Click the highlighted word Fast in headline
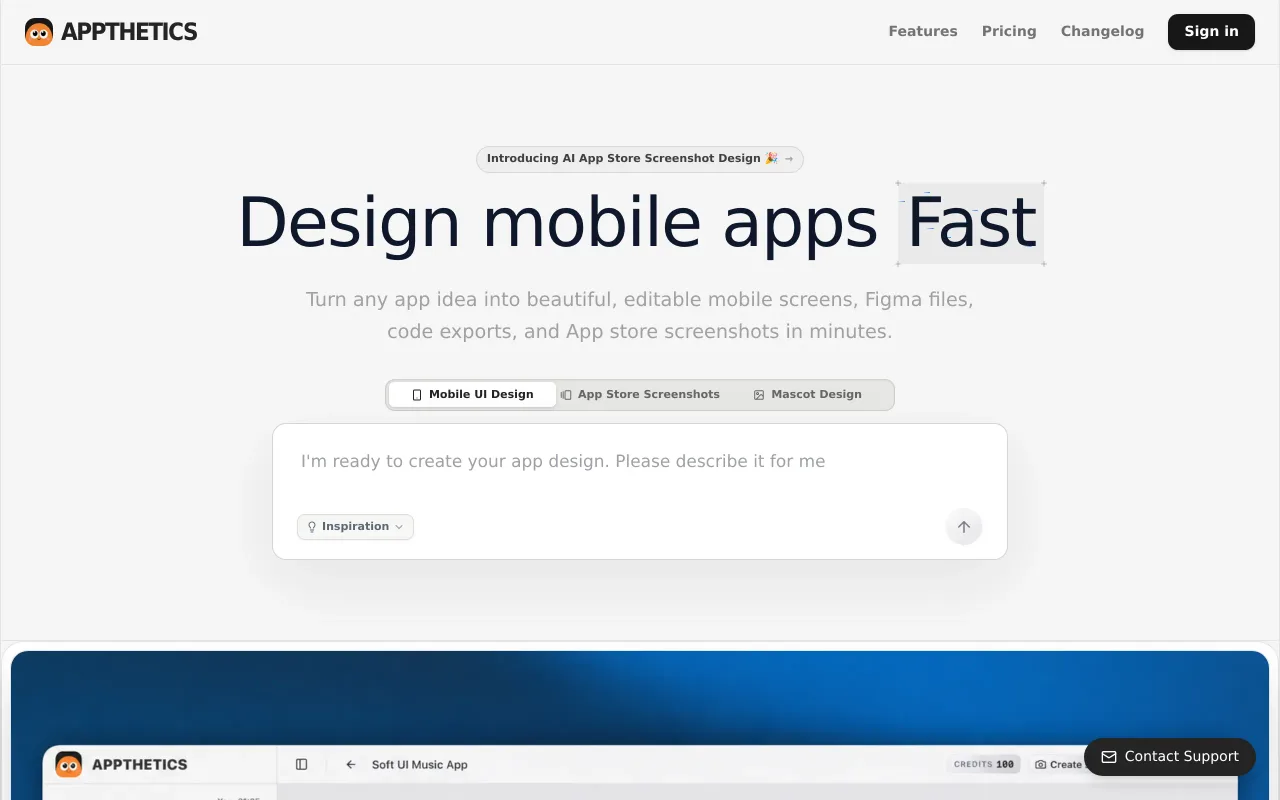 (x=971, y=223)
